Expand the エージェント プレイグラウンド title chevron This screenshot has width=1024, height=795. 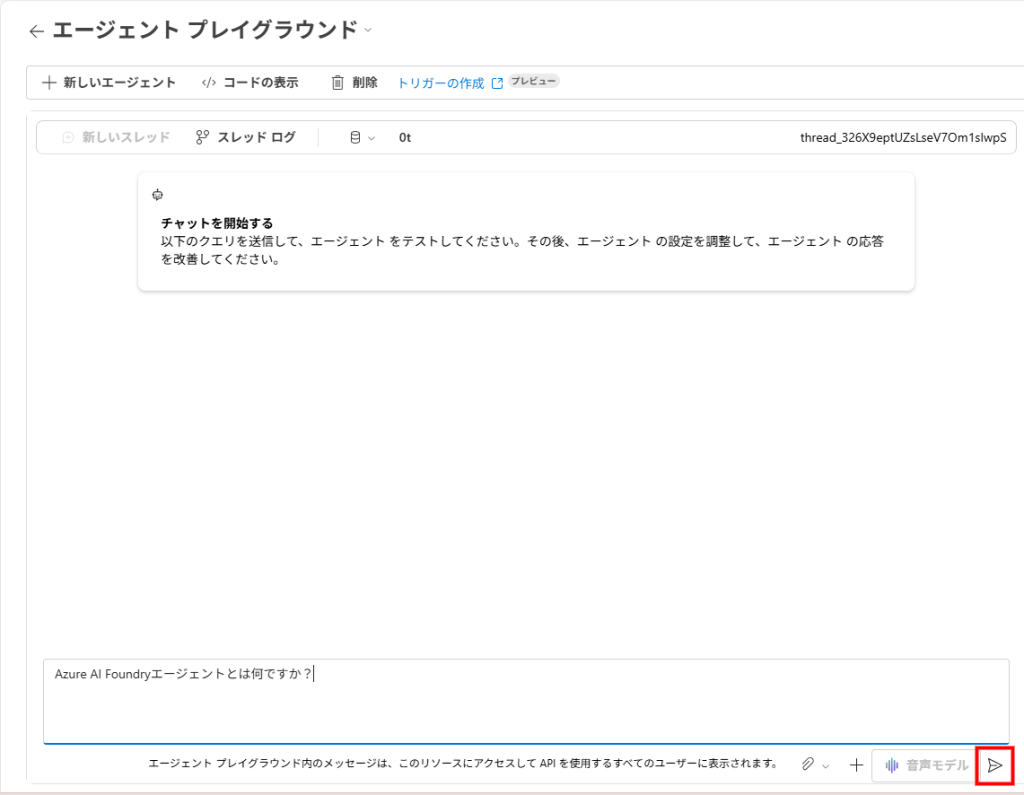pos(368,30)
